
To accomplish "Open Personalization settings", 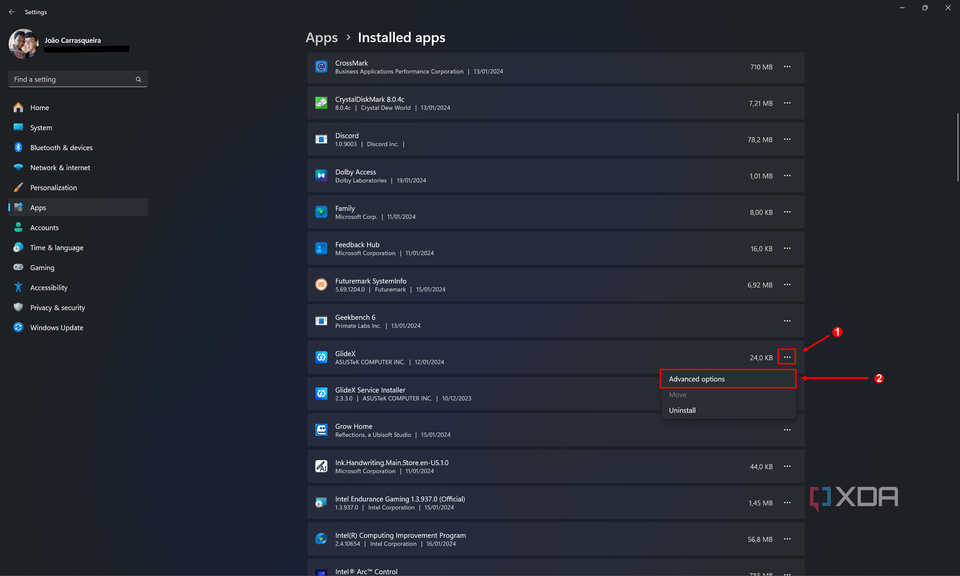I will coord(78,187).
